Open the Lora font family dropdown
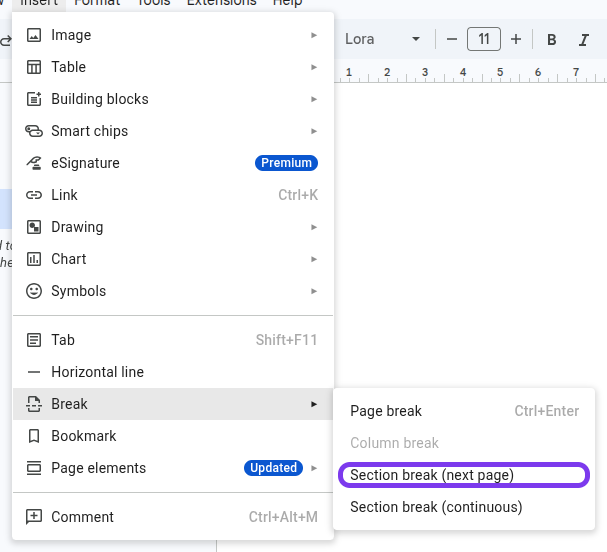Viewport: 607px width, 552px height. (x=382, y=39)
